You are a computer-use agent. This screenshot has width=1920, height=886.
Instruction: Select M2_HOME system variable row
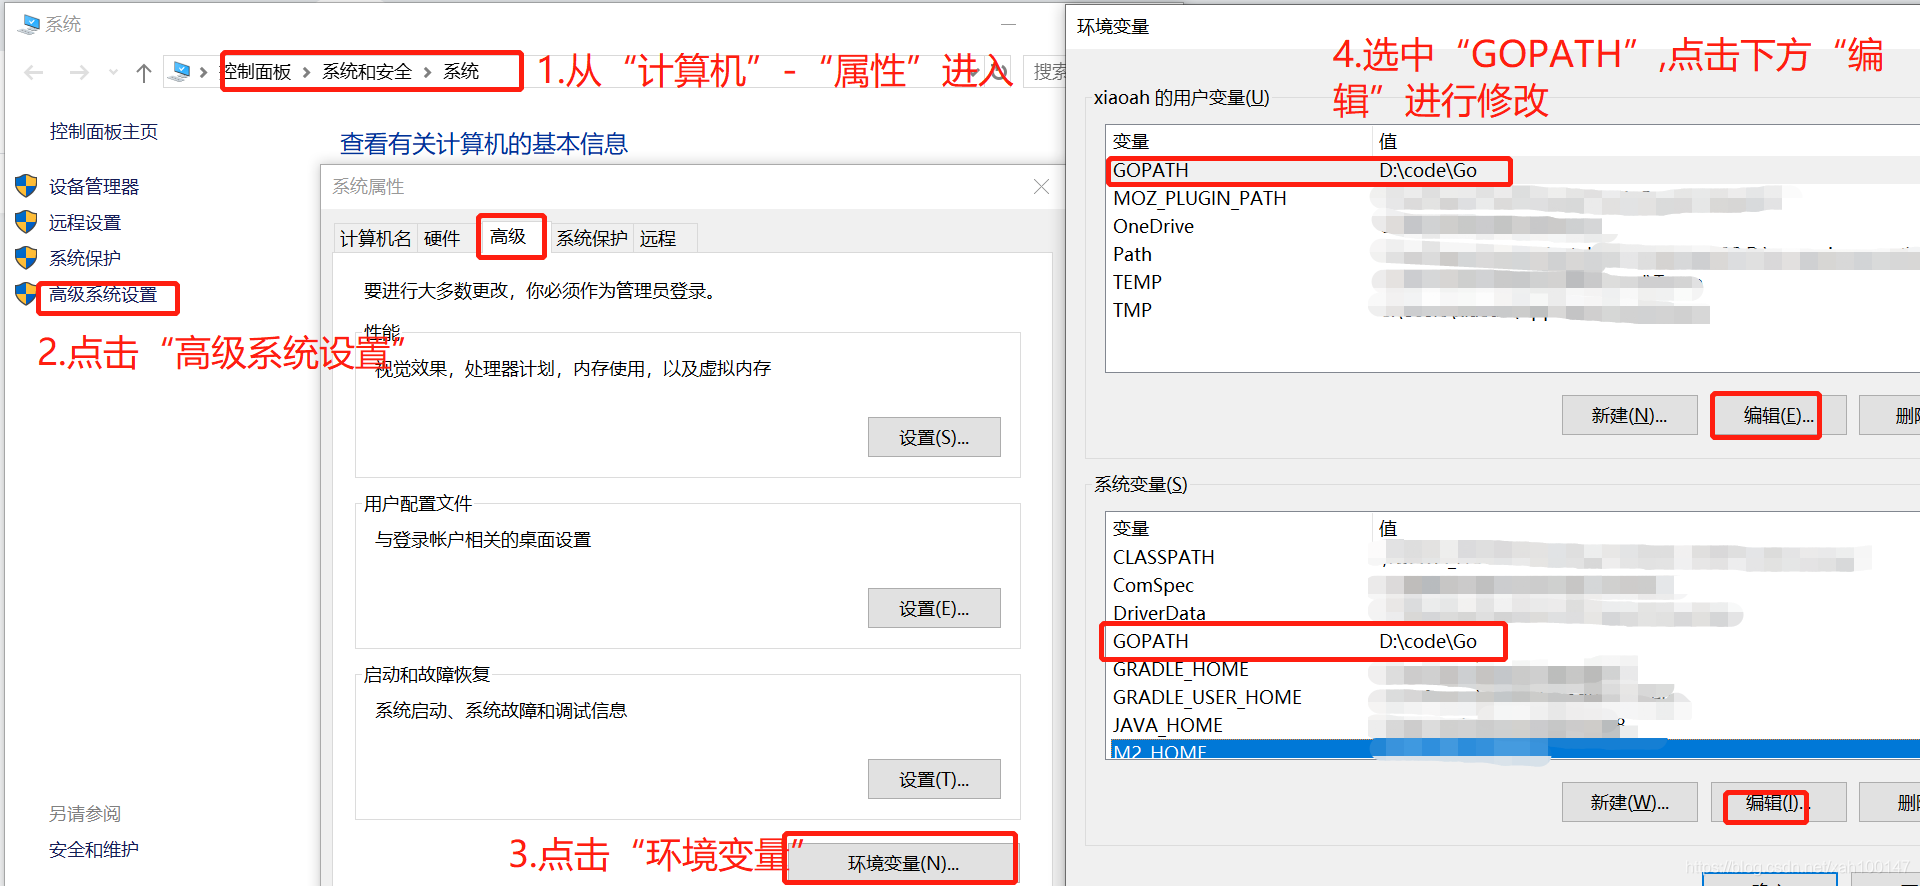pyautogui.click(x=1512, y=750)
